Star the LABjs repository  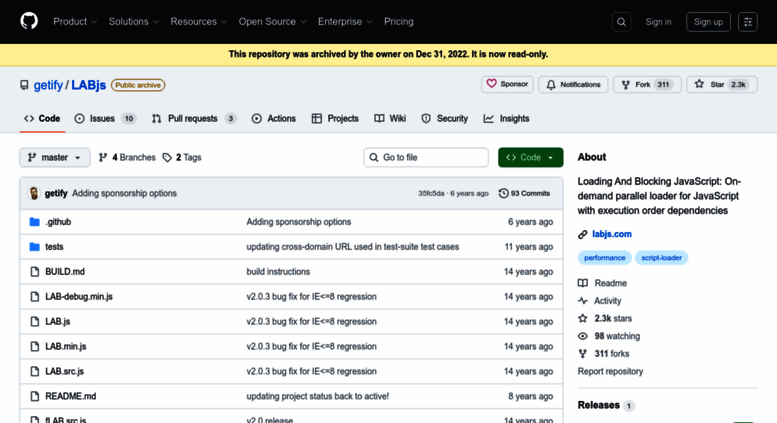click(x=722, y=84)
